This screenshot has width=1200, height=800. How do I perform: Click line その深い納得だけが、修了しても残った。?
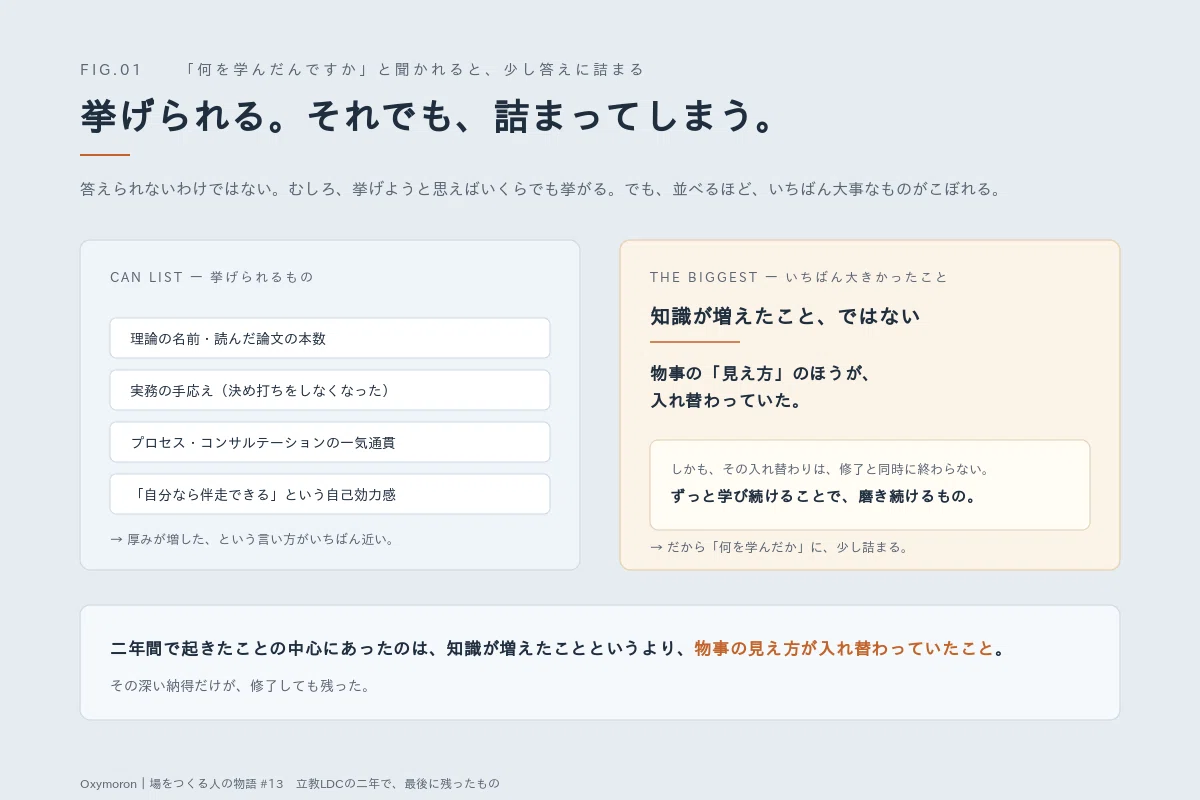240,686
